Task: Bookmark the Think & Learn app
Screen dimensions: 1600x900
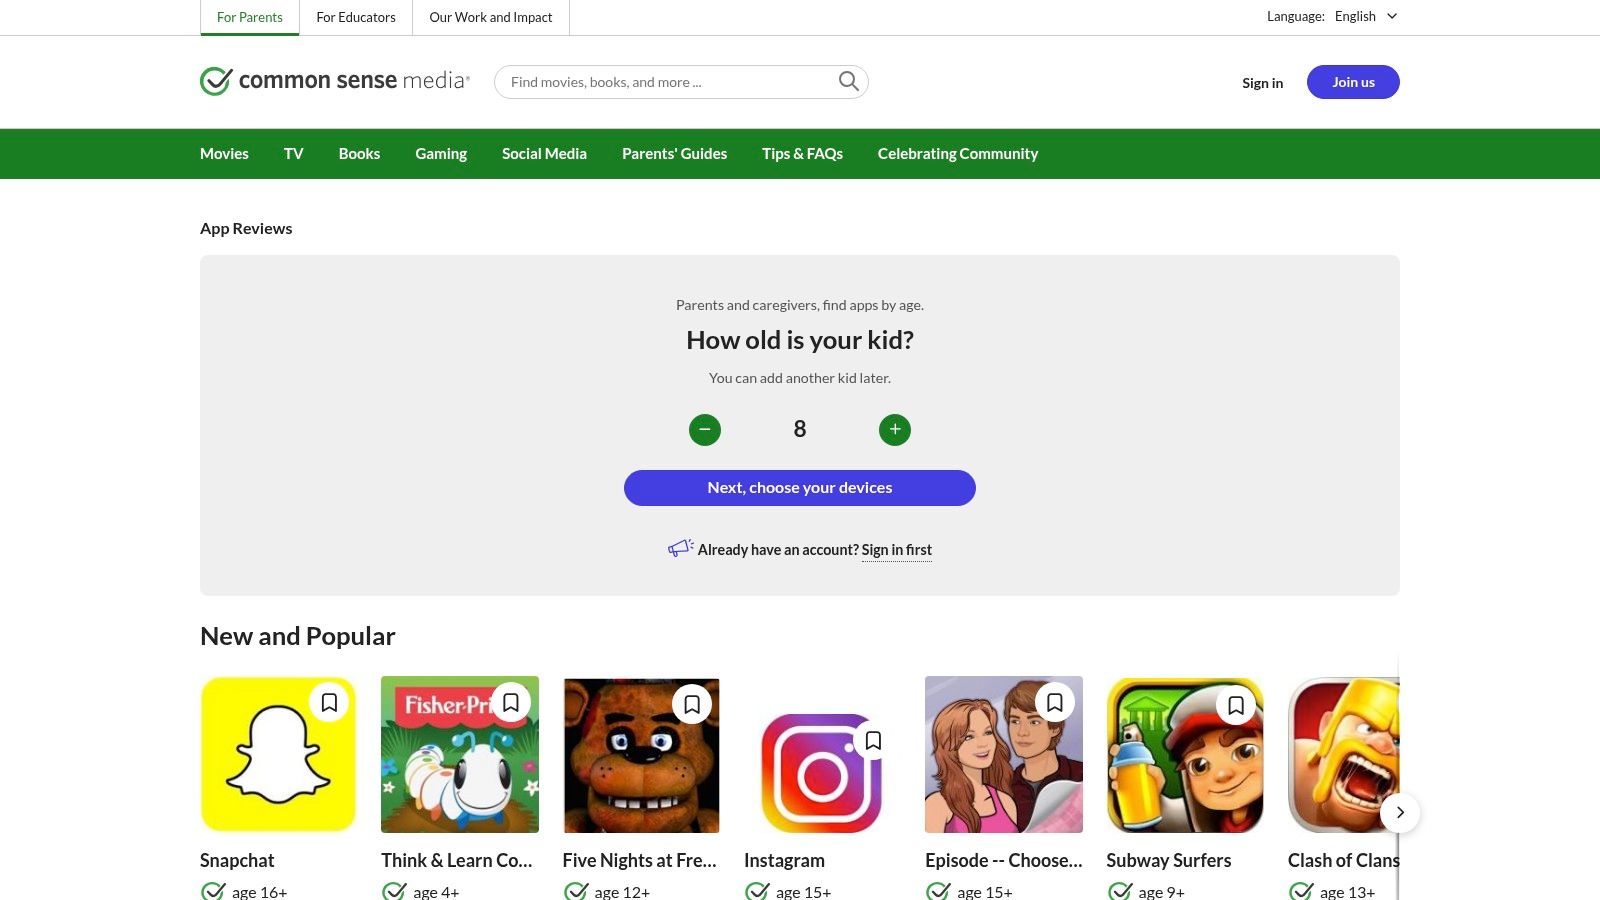Action: [511, 703]
